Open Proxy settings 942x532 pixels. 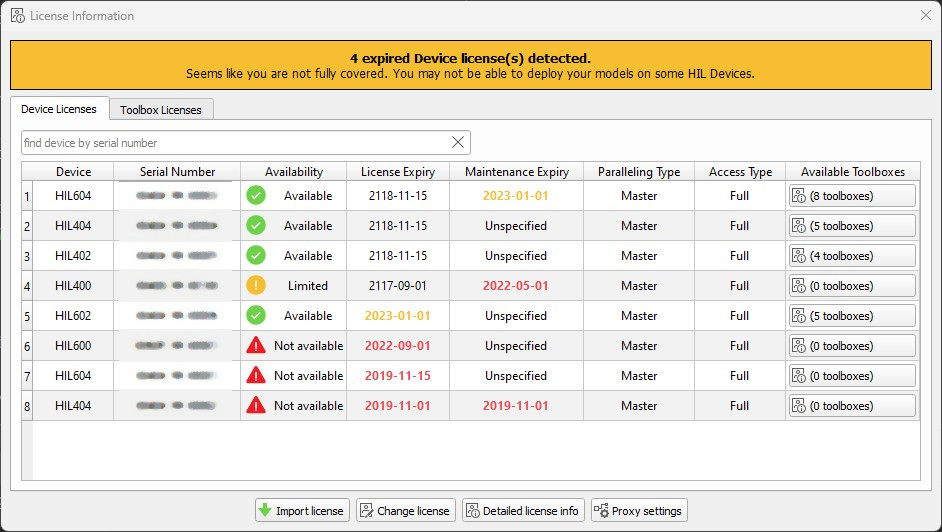639,511
